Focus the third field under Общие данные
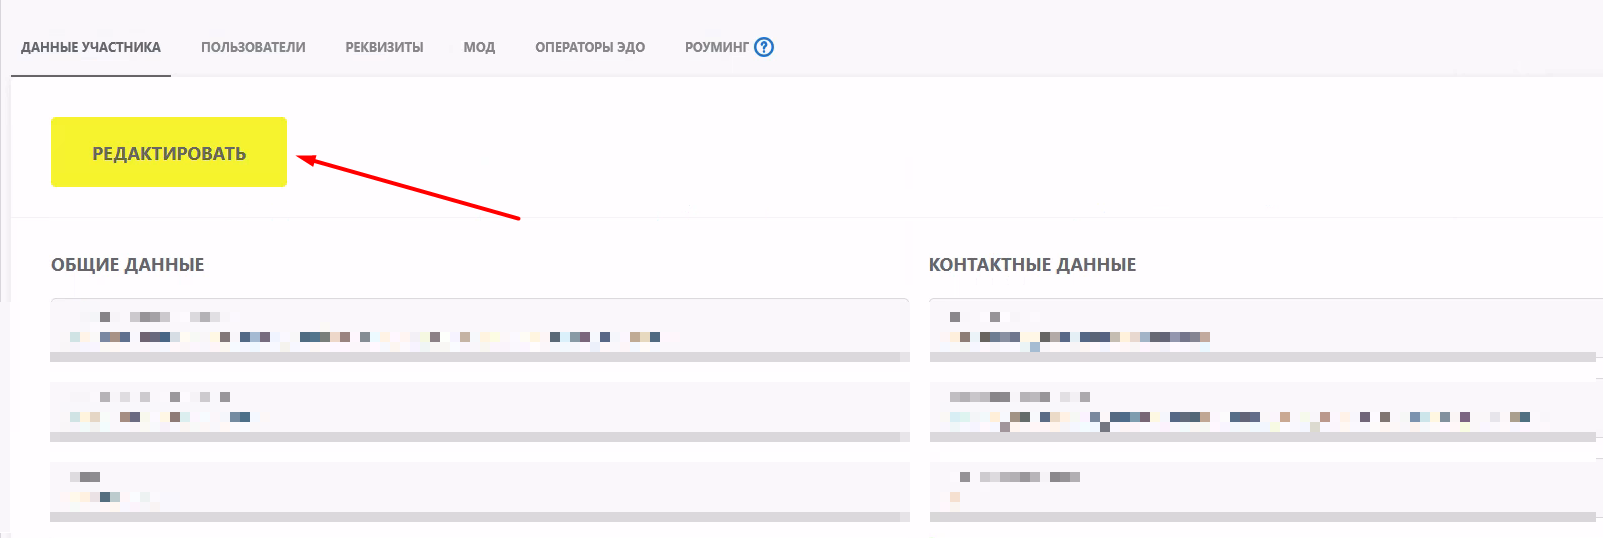Image resolution: width=1603 pixels, height=538 pixels. 479,488
